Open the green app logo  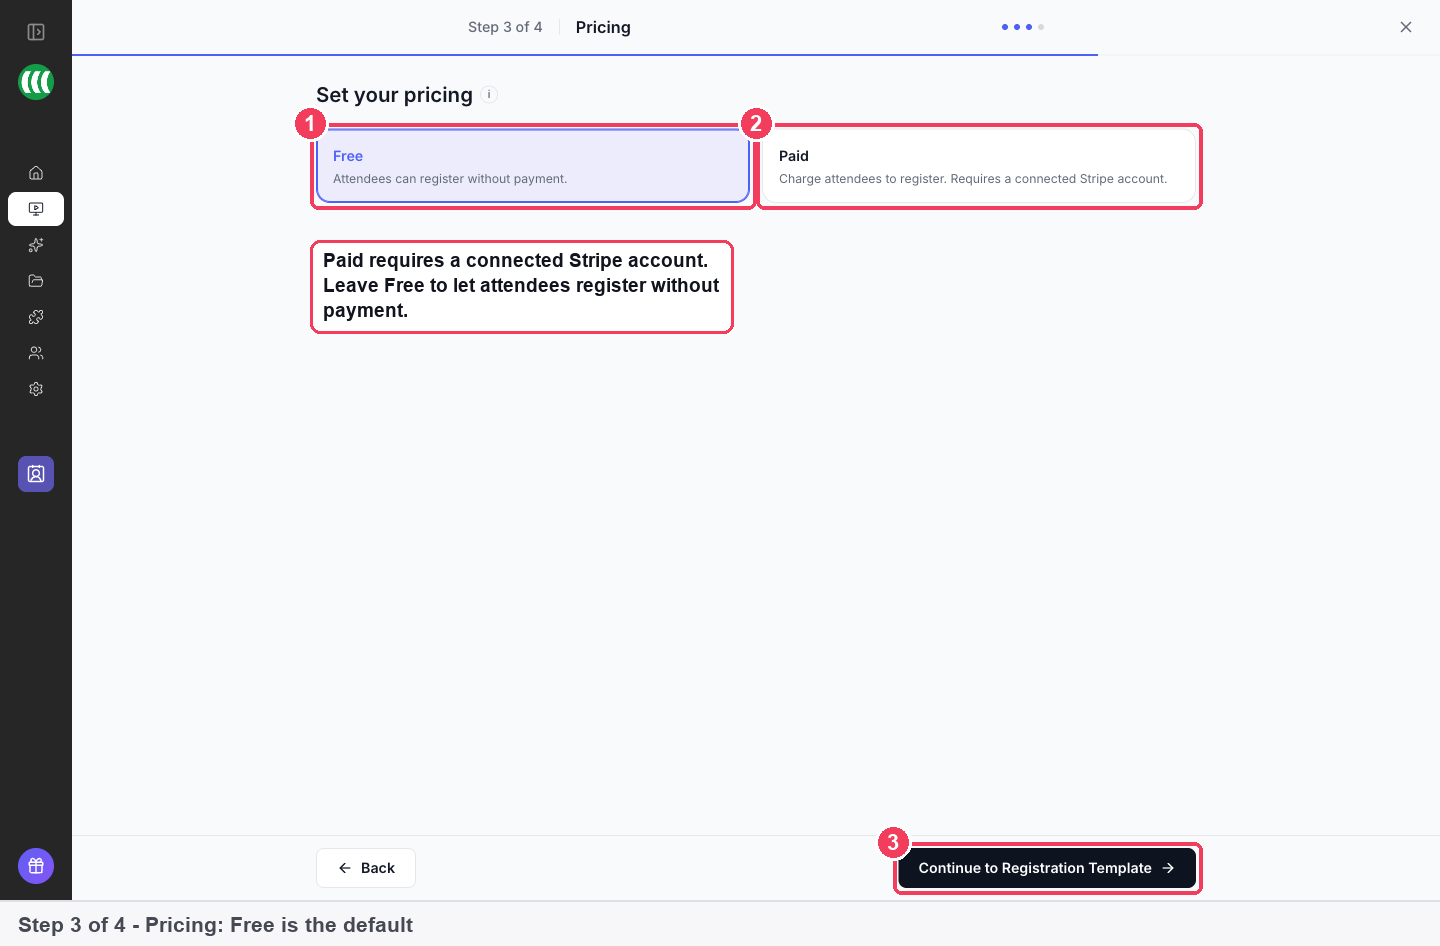point(36,82)
